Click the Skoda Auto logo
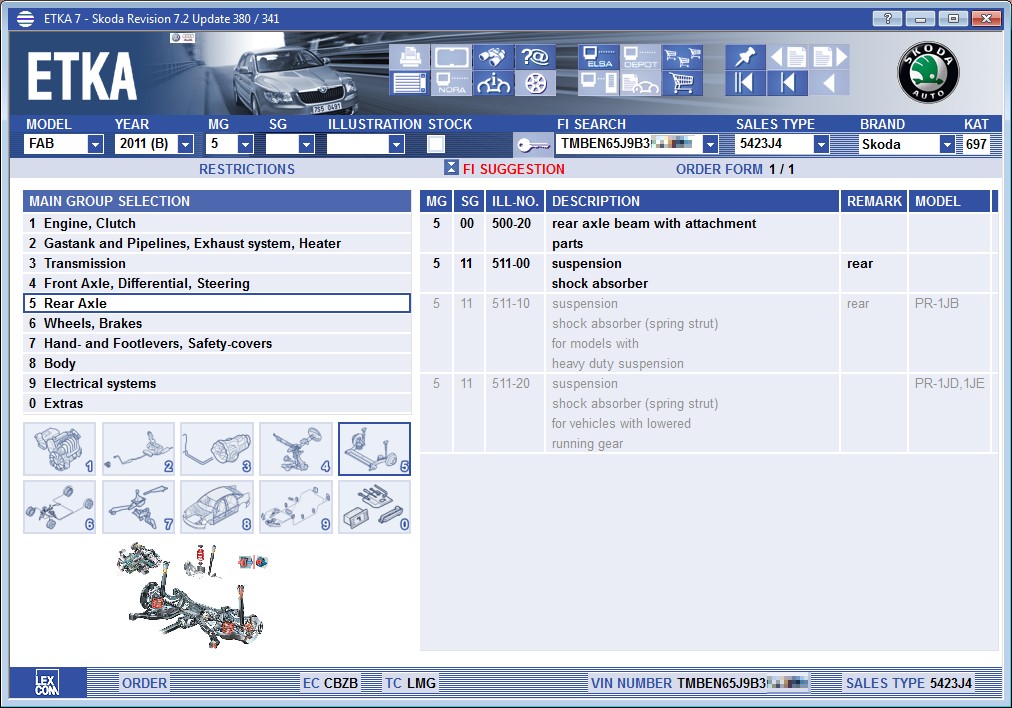Image resolution: width=1012 pixels, height=708 pixels. click(x=927, y=72)
